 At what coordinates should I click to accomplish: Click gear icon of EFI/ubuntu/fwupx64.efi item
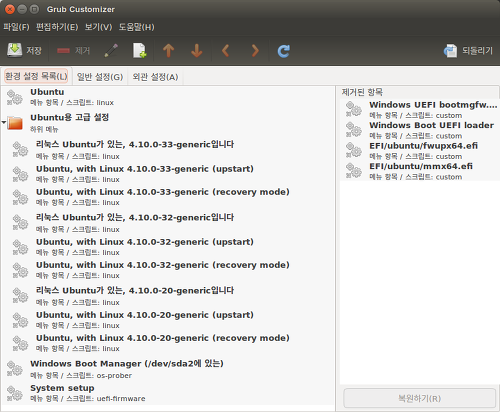(x=354, y=150)
